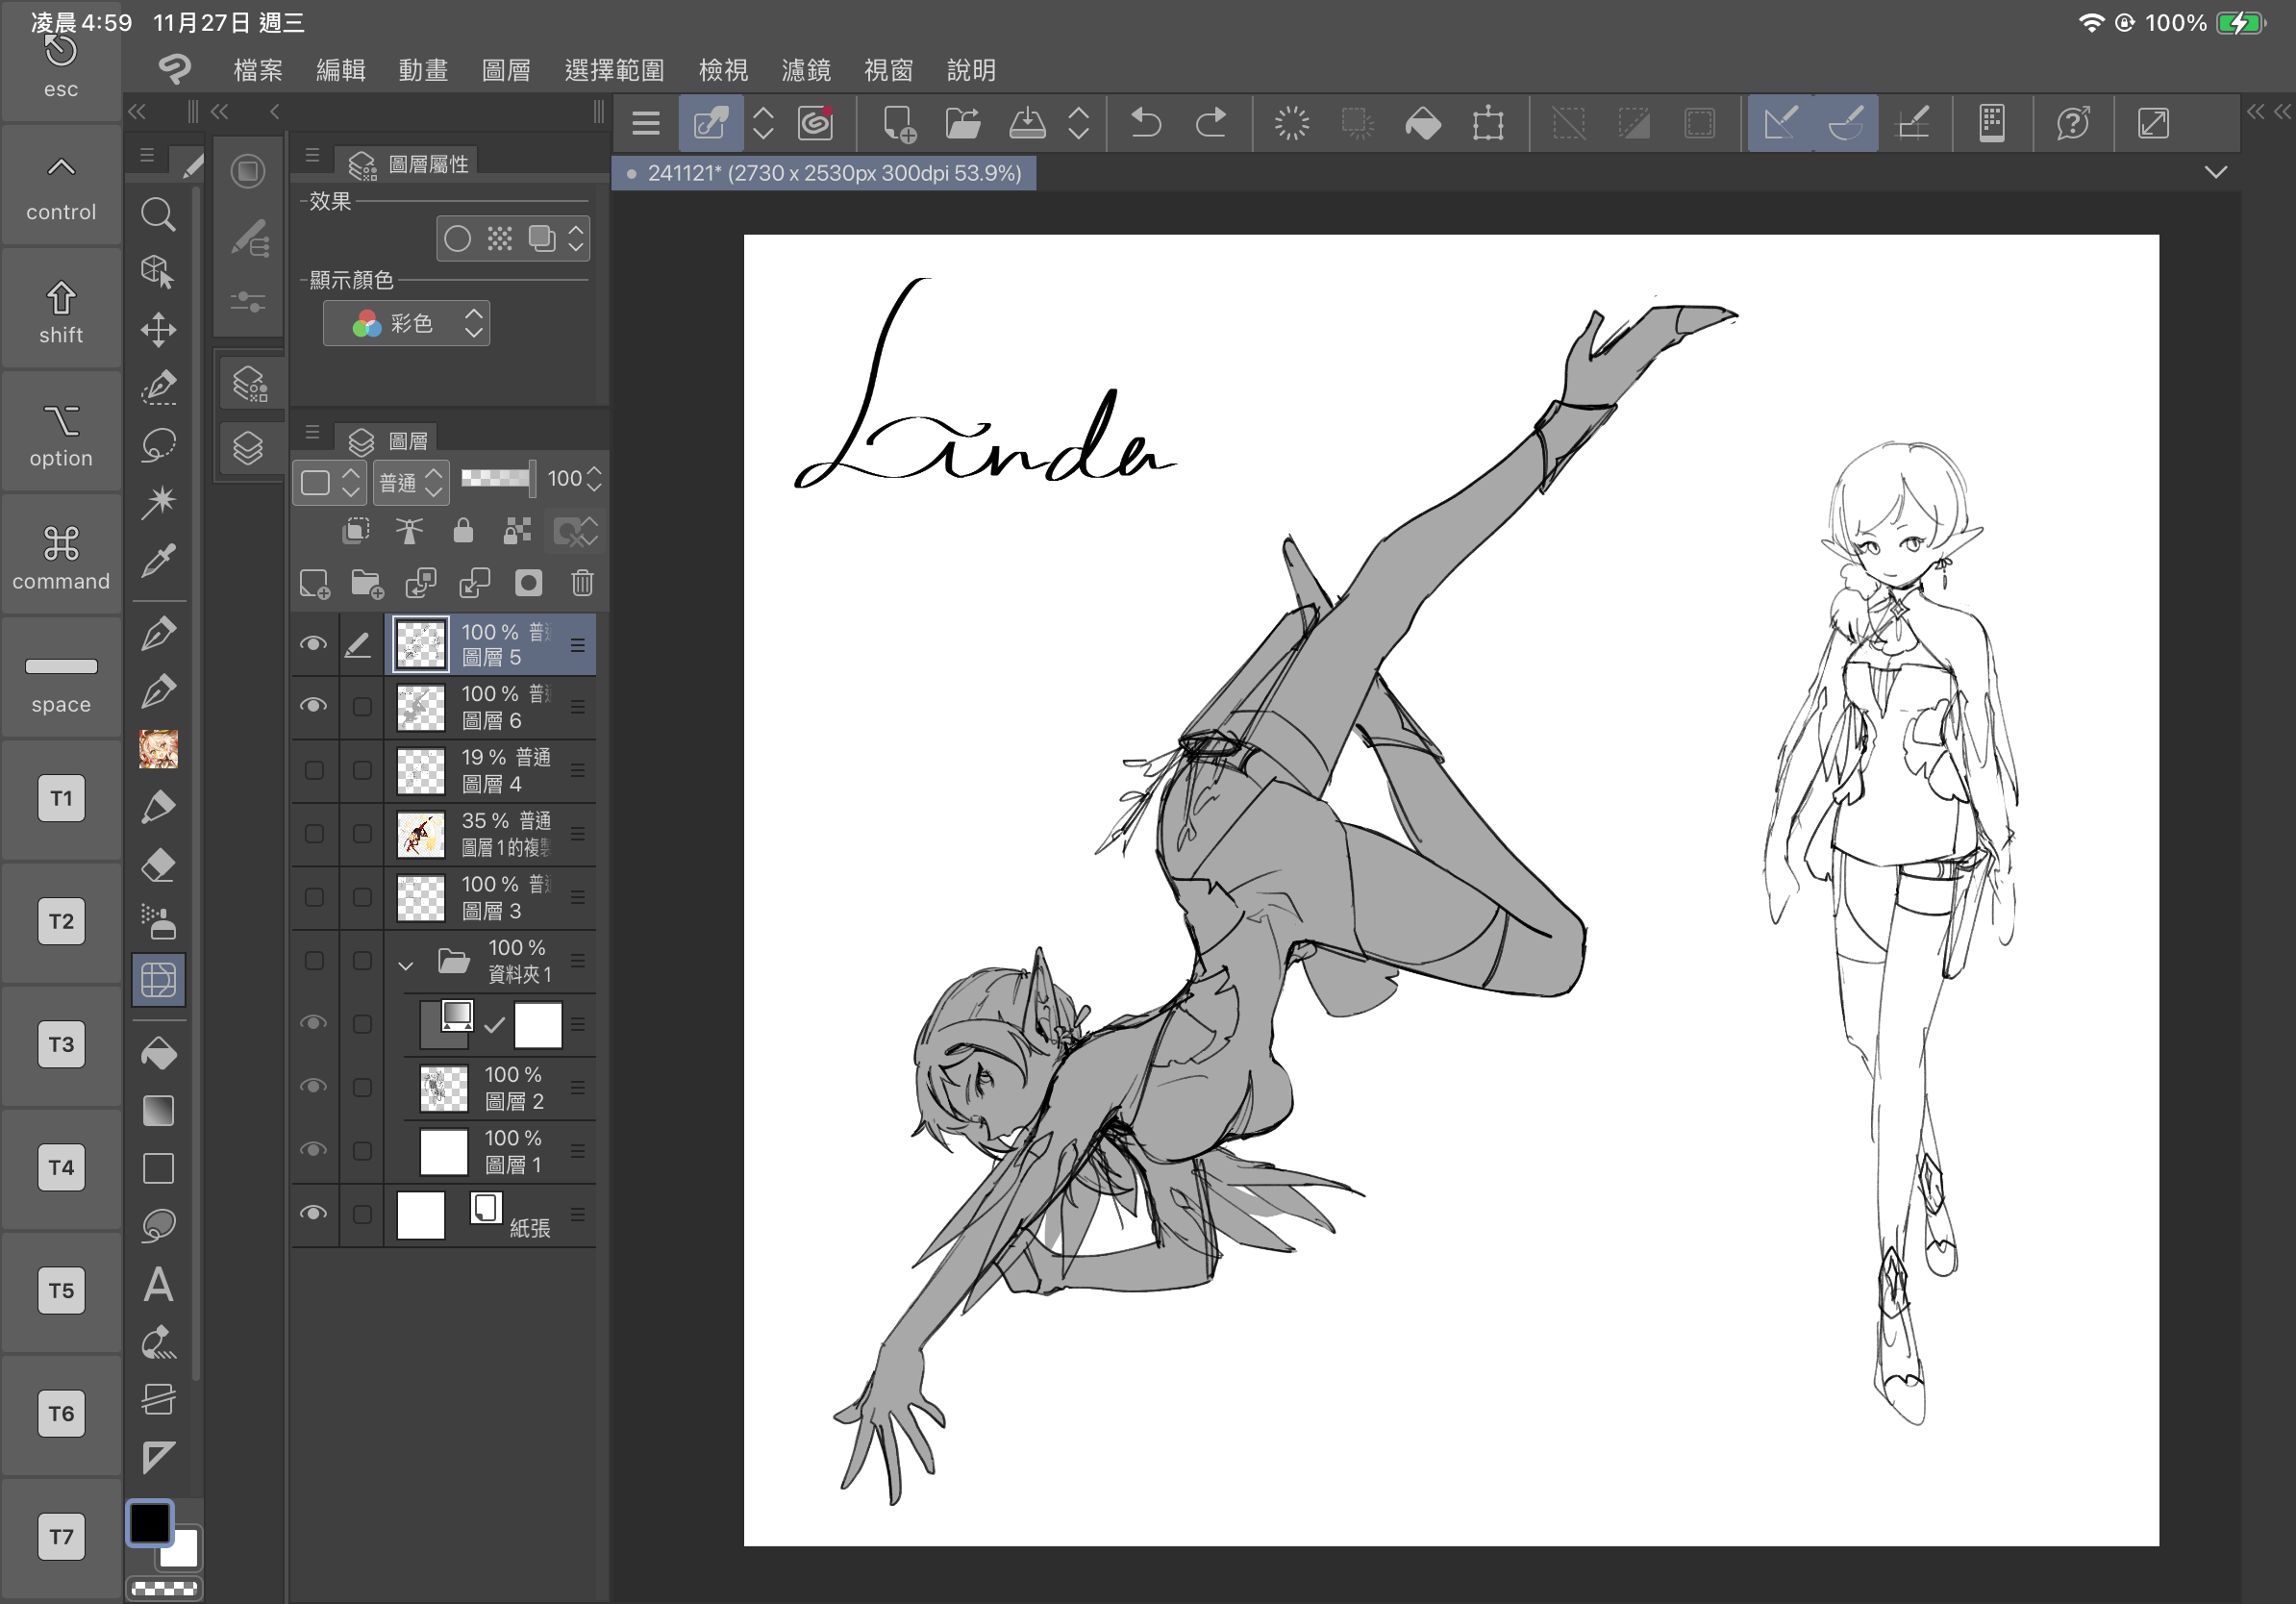Screen dimensions: 2296x1604
Task: Show 資料夾 1 folder visibility box
Action: click(313, 960)
